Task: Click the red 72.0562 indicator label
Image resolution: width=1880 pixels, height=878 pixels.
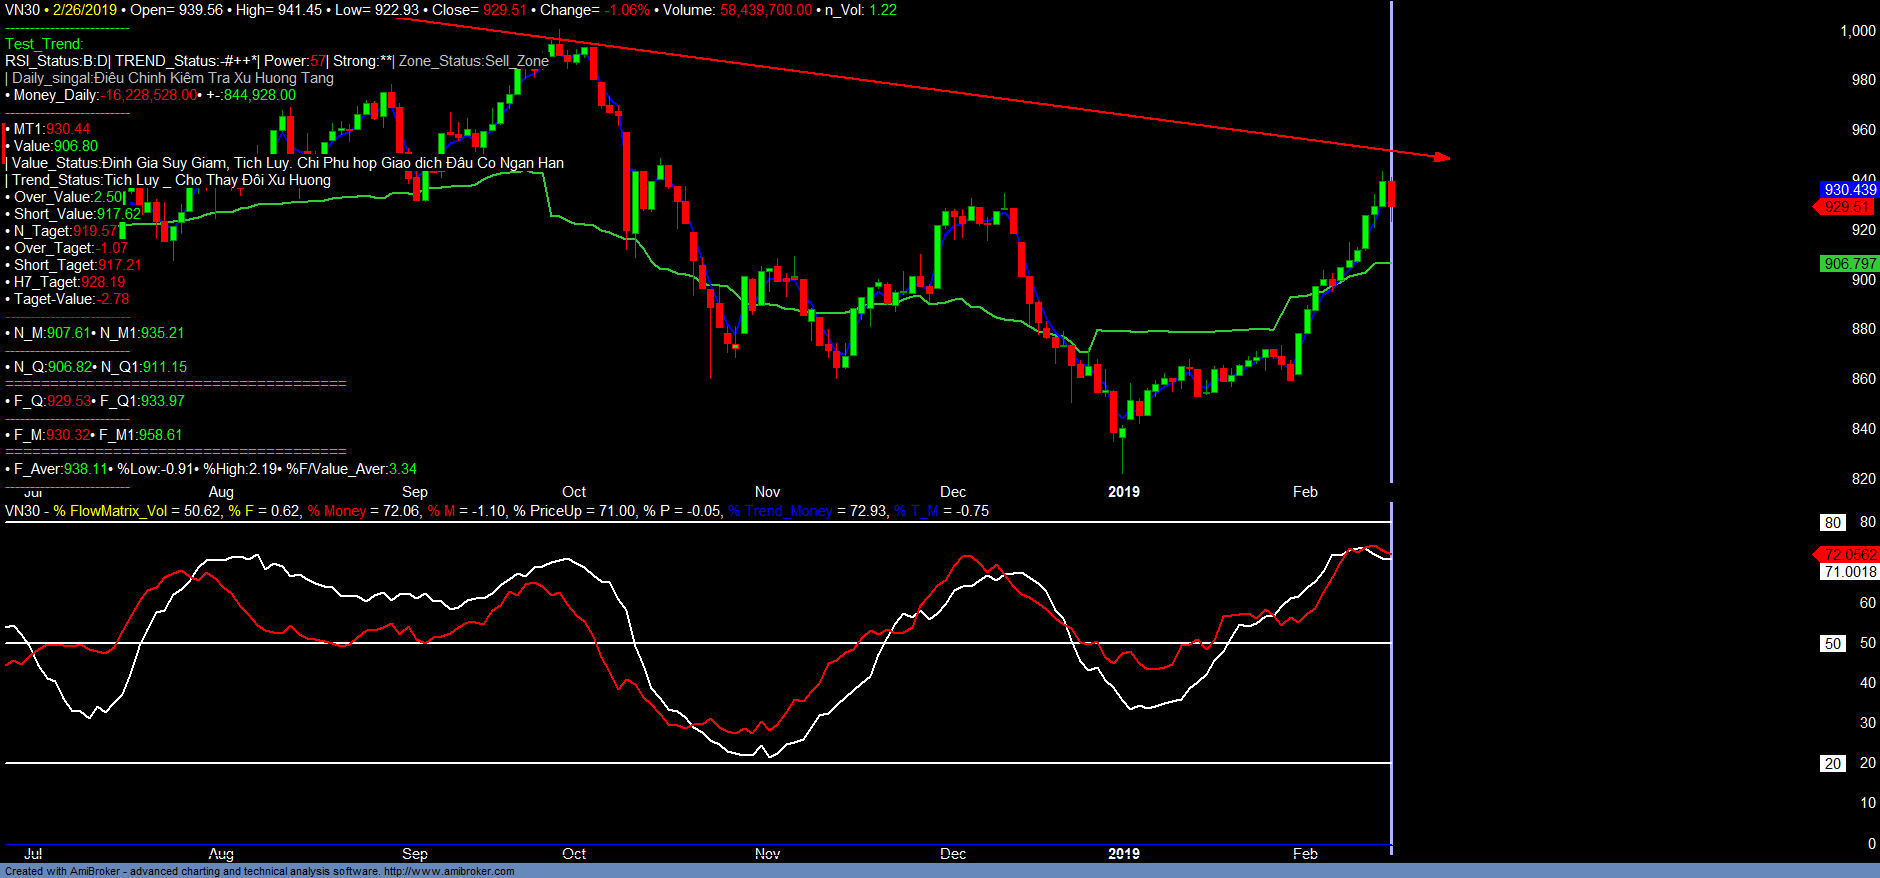Action: click(1849, 554)
